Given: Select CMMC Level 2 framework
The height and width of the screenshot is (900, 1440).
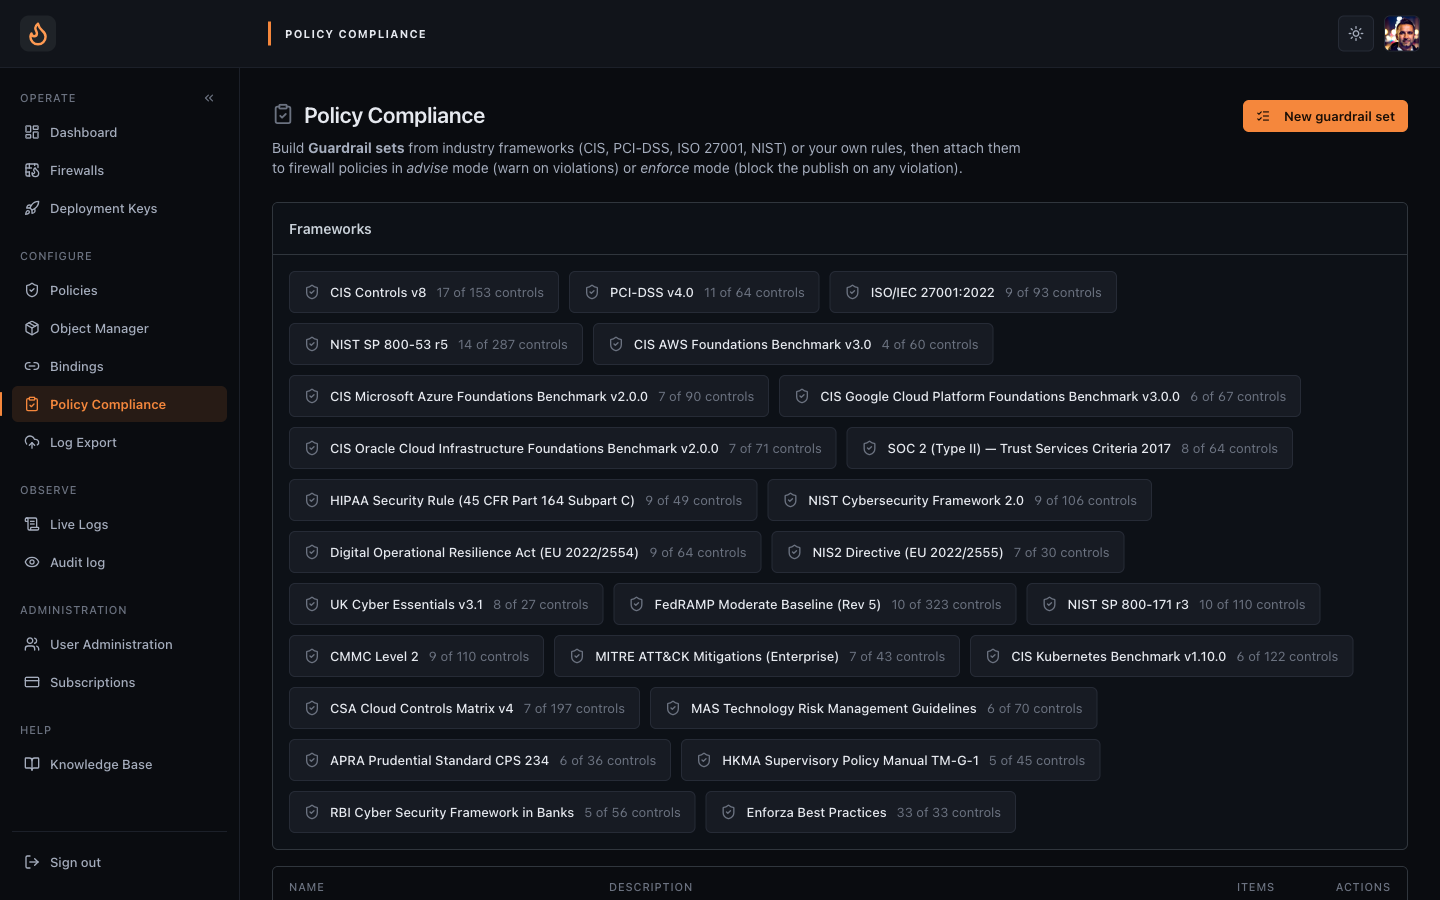Looking at the screenshot, I should tap(416, 656).
